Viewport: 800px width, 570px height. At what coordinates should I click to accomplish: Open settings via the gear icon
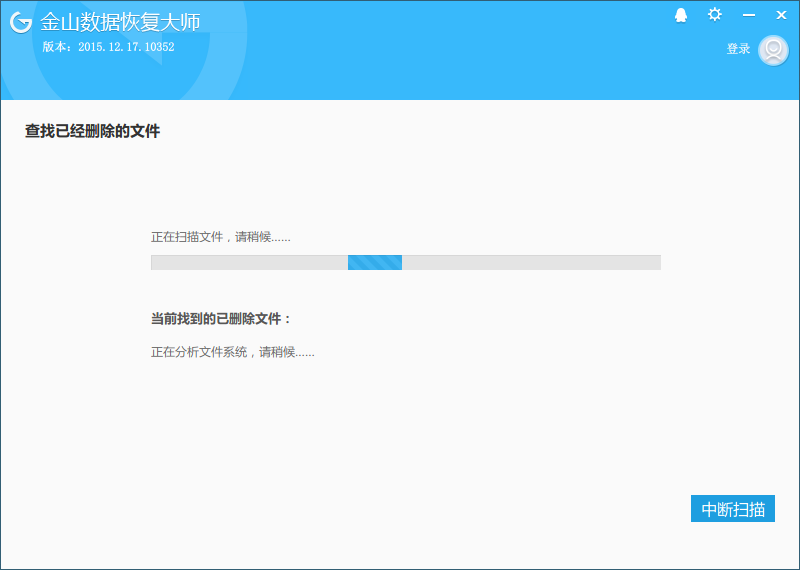click(x=715, y=14)
